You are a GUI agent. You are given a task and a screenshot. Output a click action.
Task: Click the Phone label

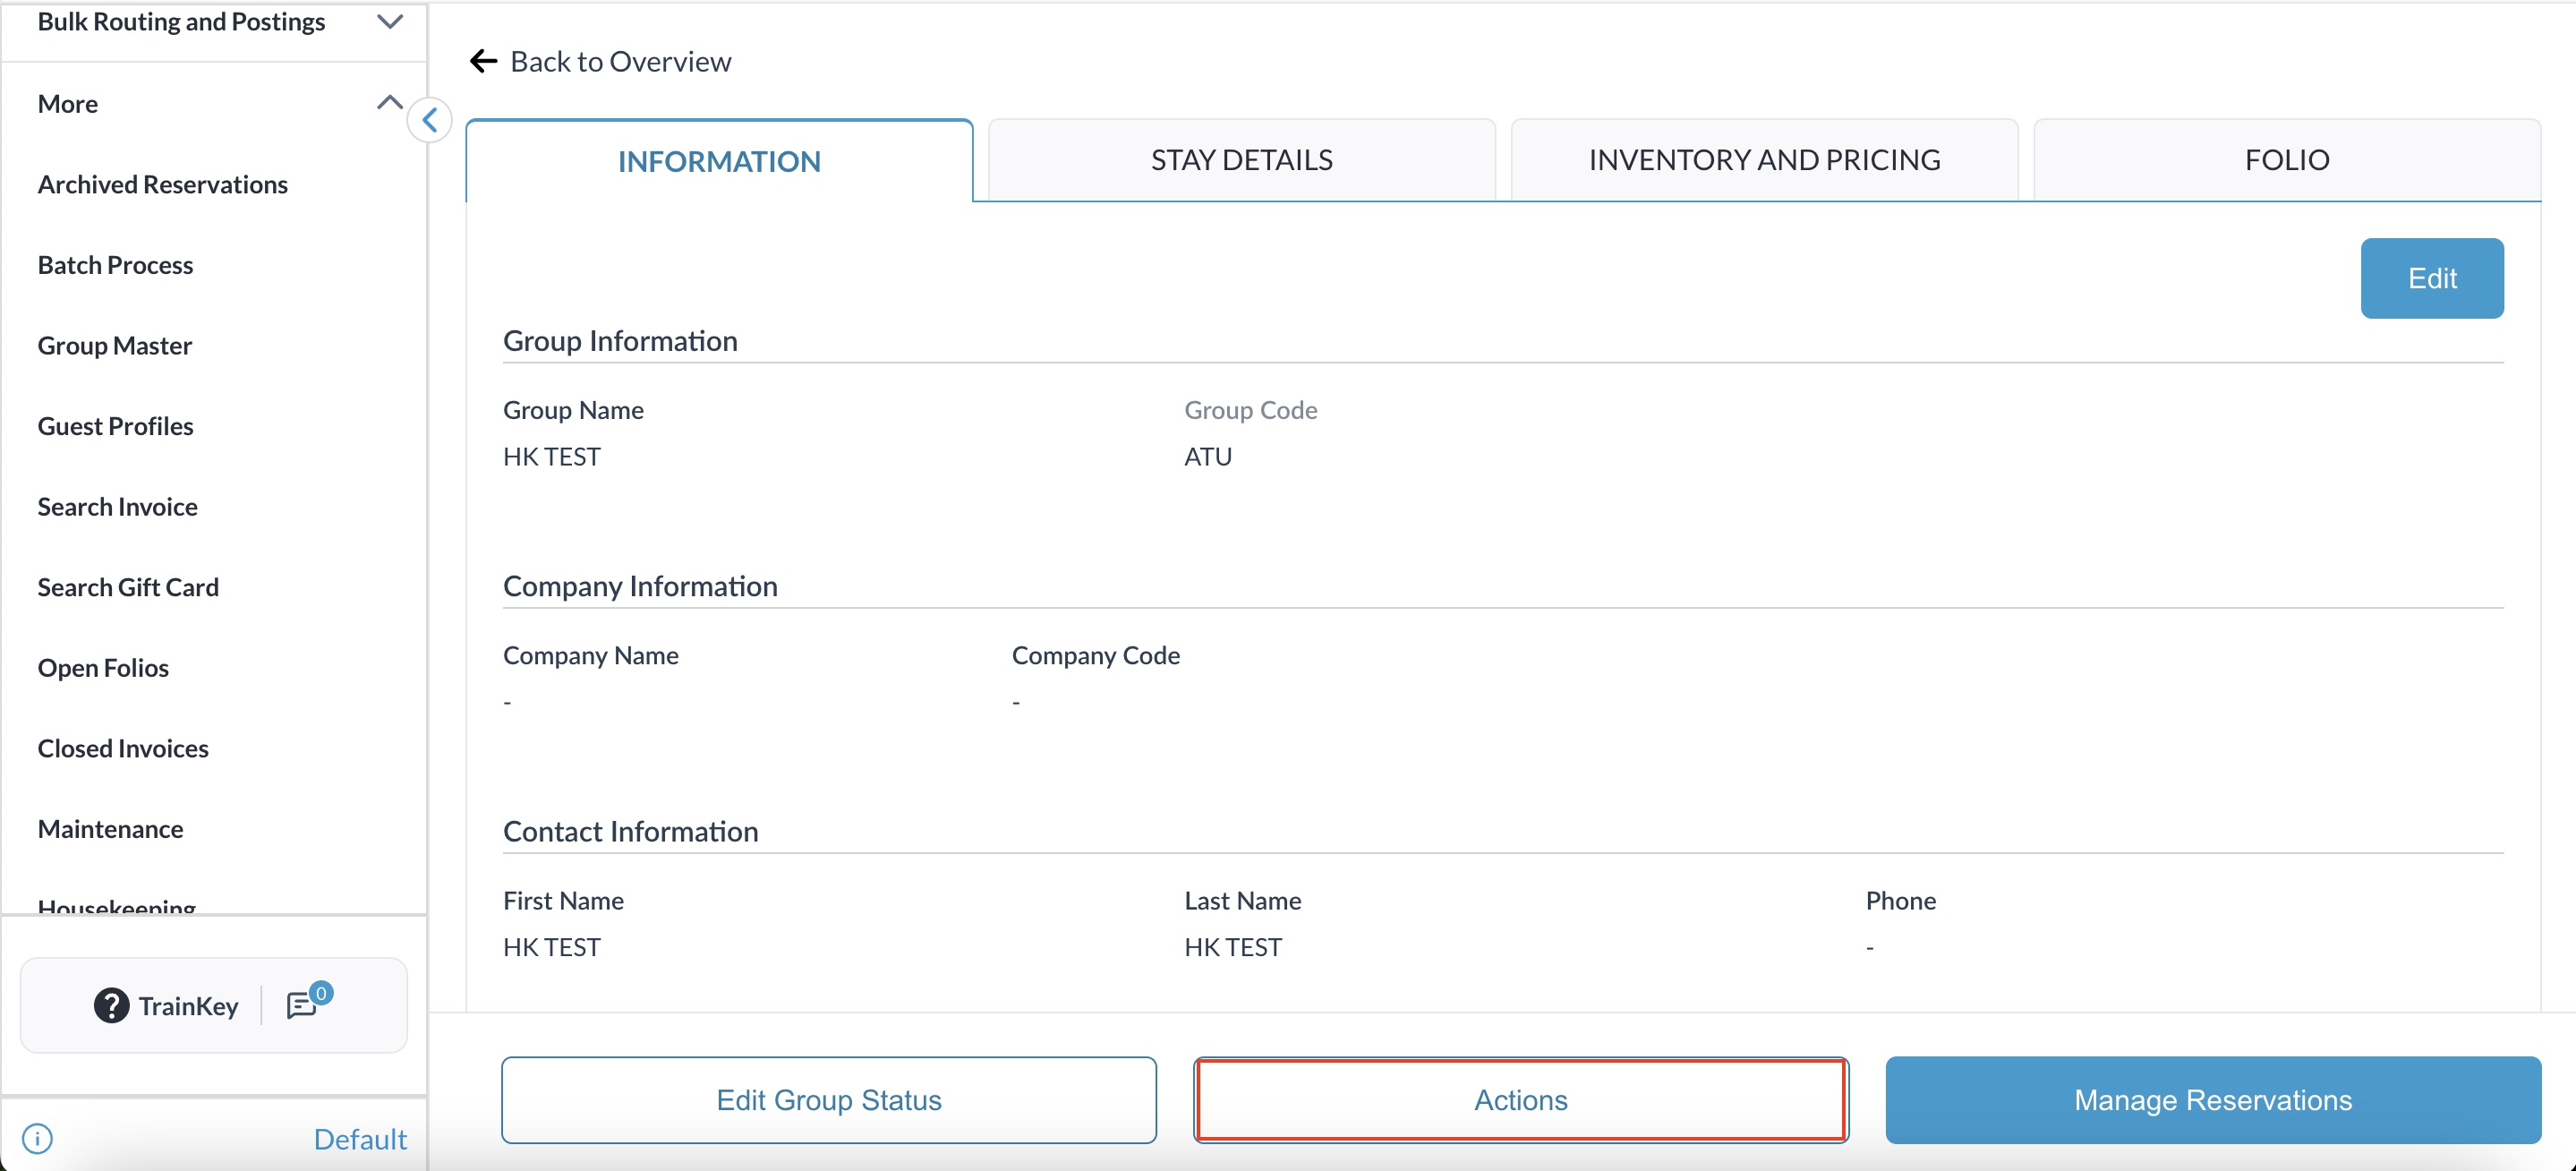(1901, 901)
